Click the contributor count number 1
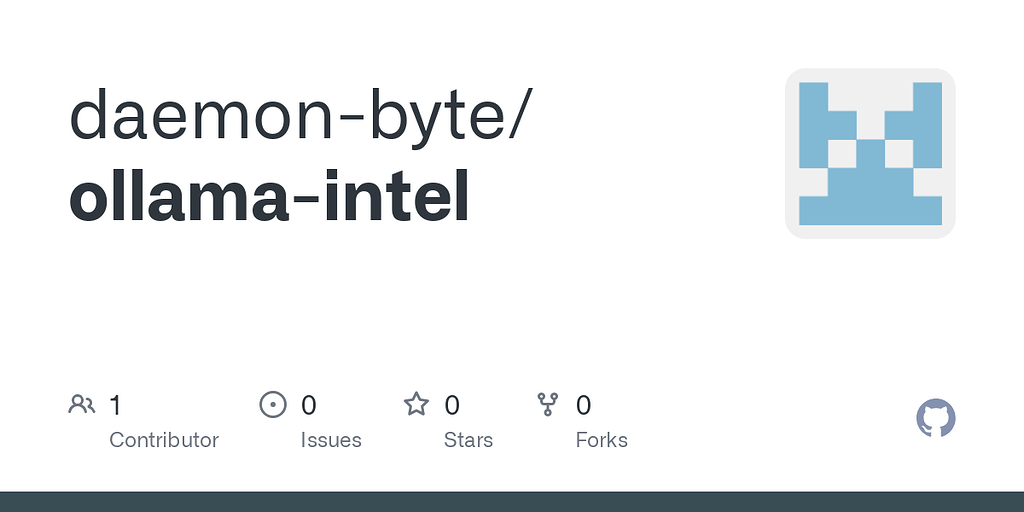Image resolution: width=1024 pixels, height=512 pixels. 115,405
